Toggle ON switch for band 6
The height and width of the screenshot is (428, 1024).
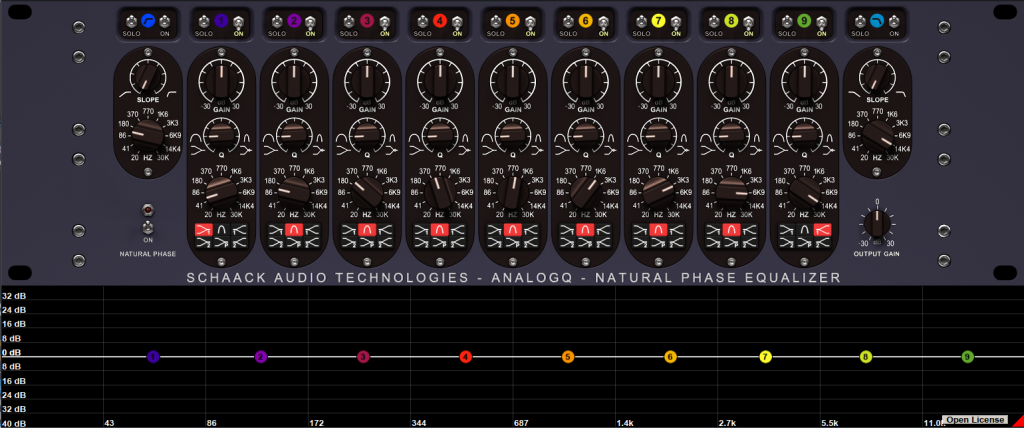point(603,21)
